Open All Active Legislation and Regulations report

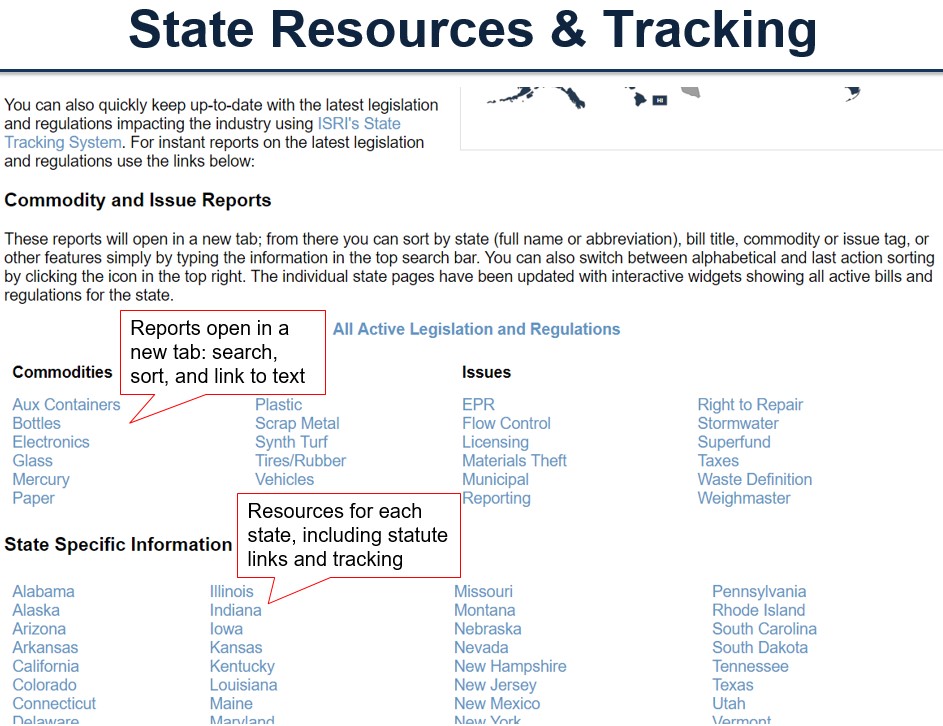tap(476, 329)
